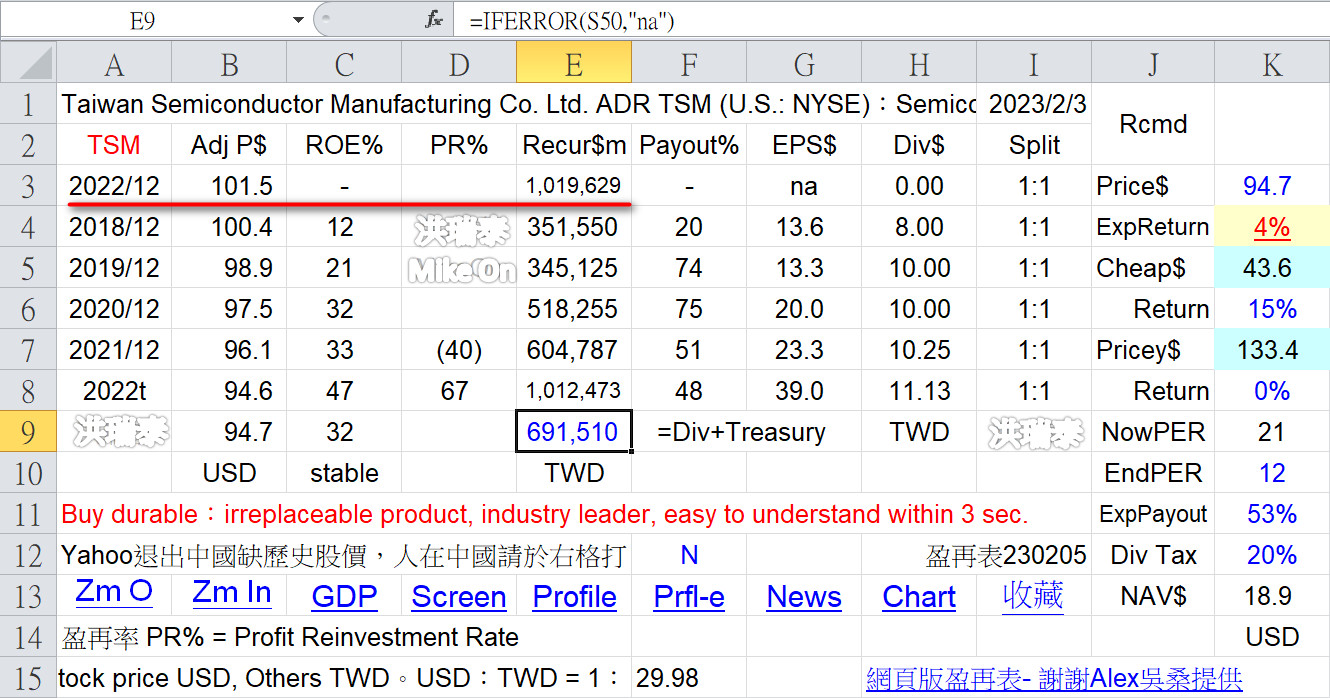Screen dimensions: 1330x698
Task: Select the =Div+Treasury text cell
Action: point(741,432)
